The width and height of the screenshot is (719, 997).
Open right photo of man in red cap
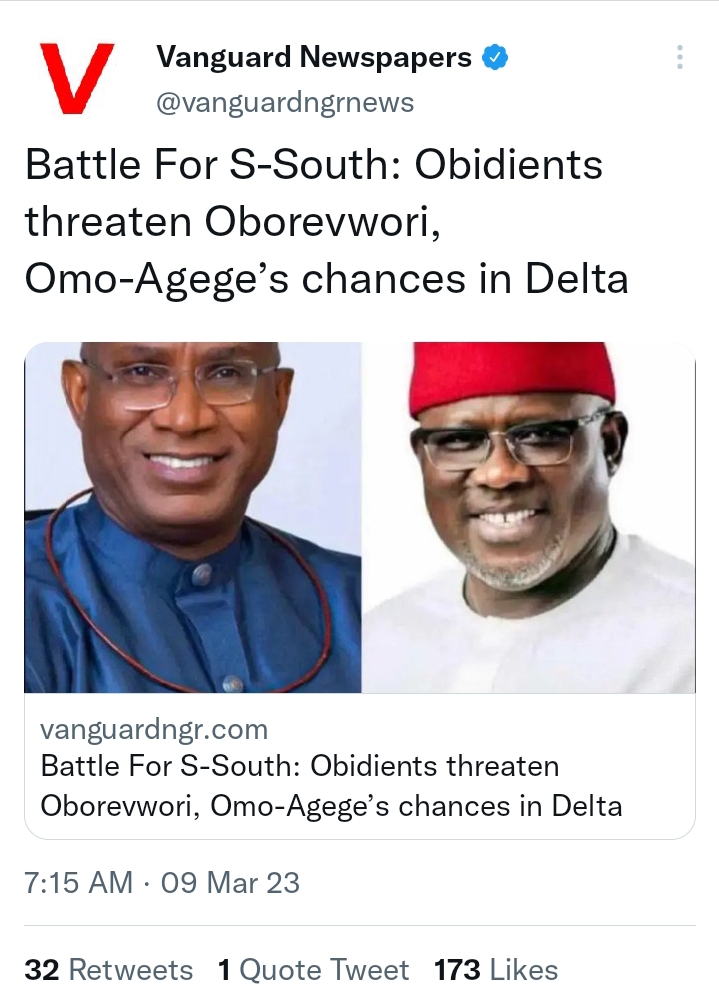tap(528, 517)
